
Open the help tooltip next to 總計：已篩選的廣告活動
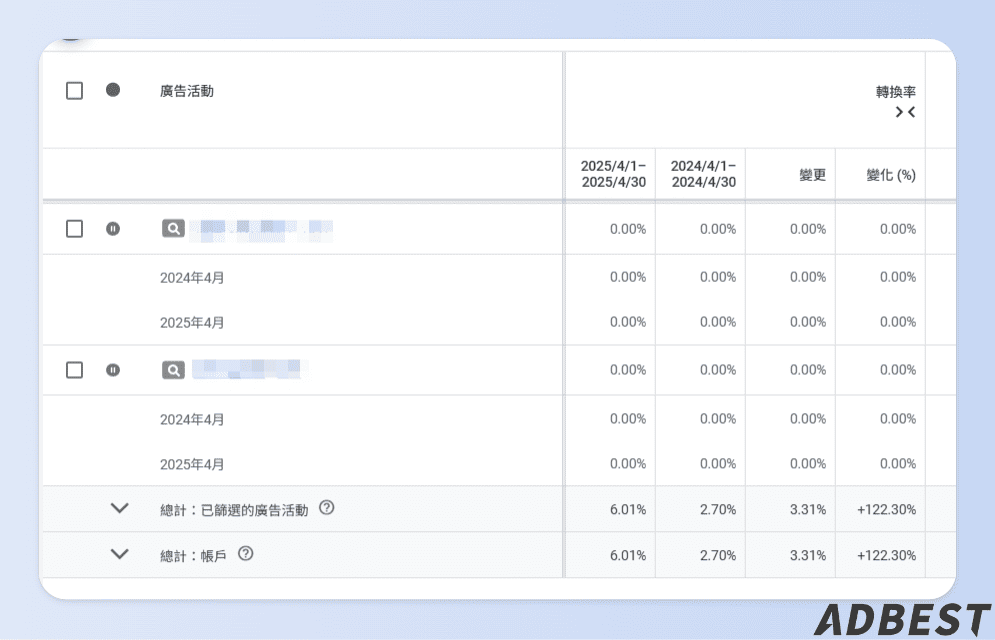click(327, 508)
